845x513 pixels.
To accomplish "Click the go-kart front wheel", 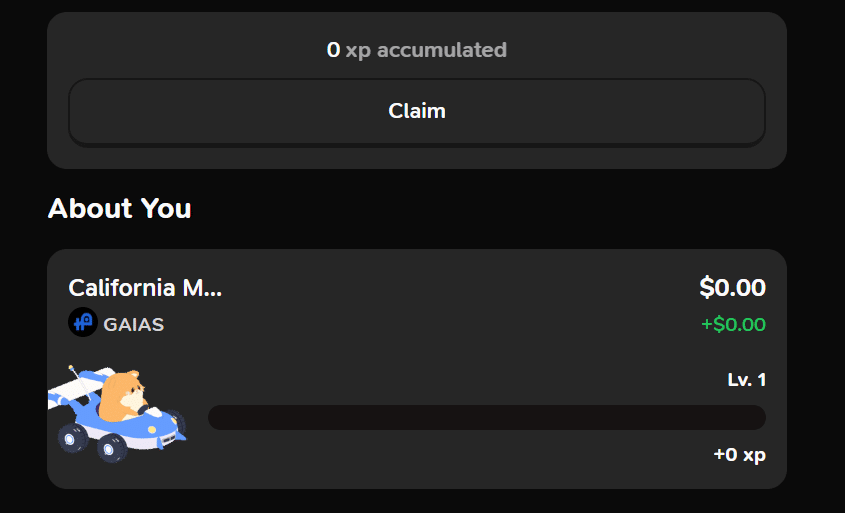I will coord(112,447).
